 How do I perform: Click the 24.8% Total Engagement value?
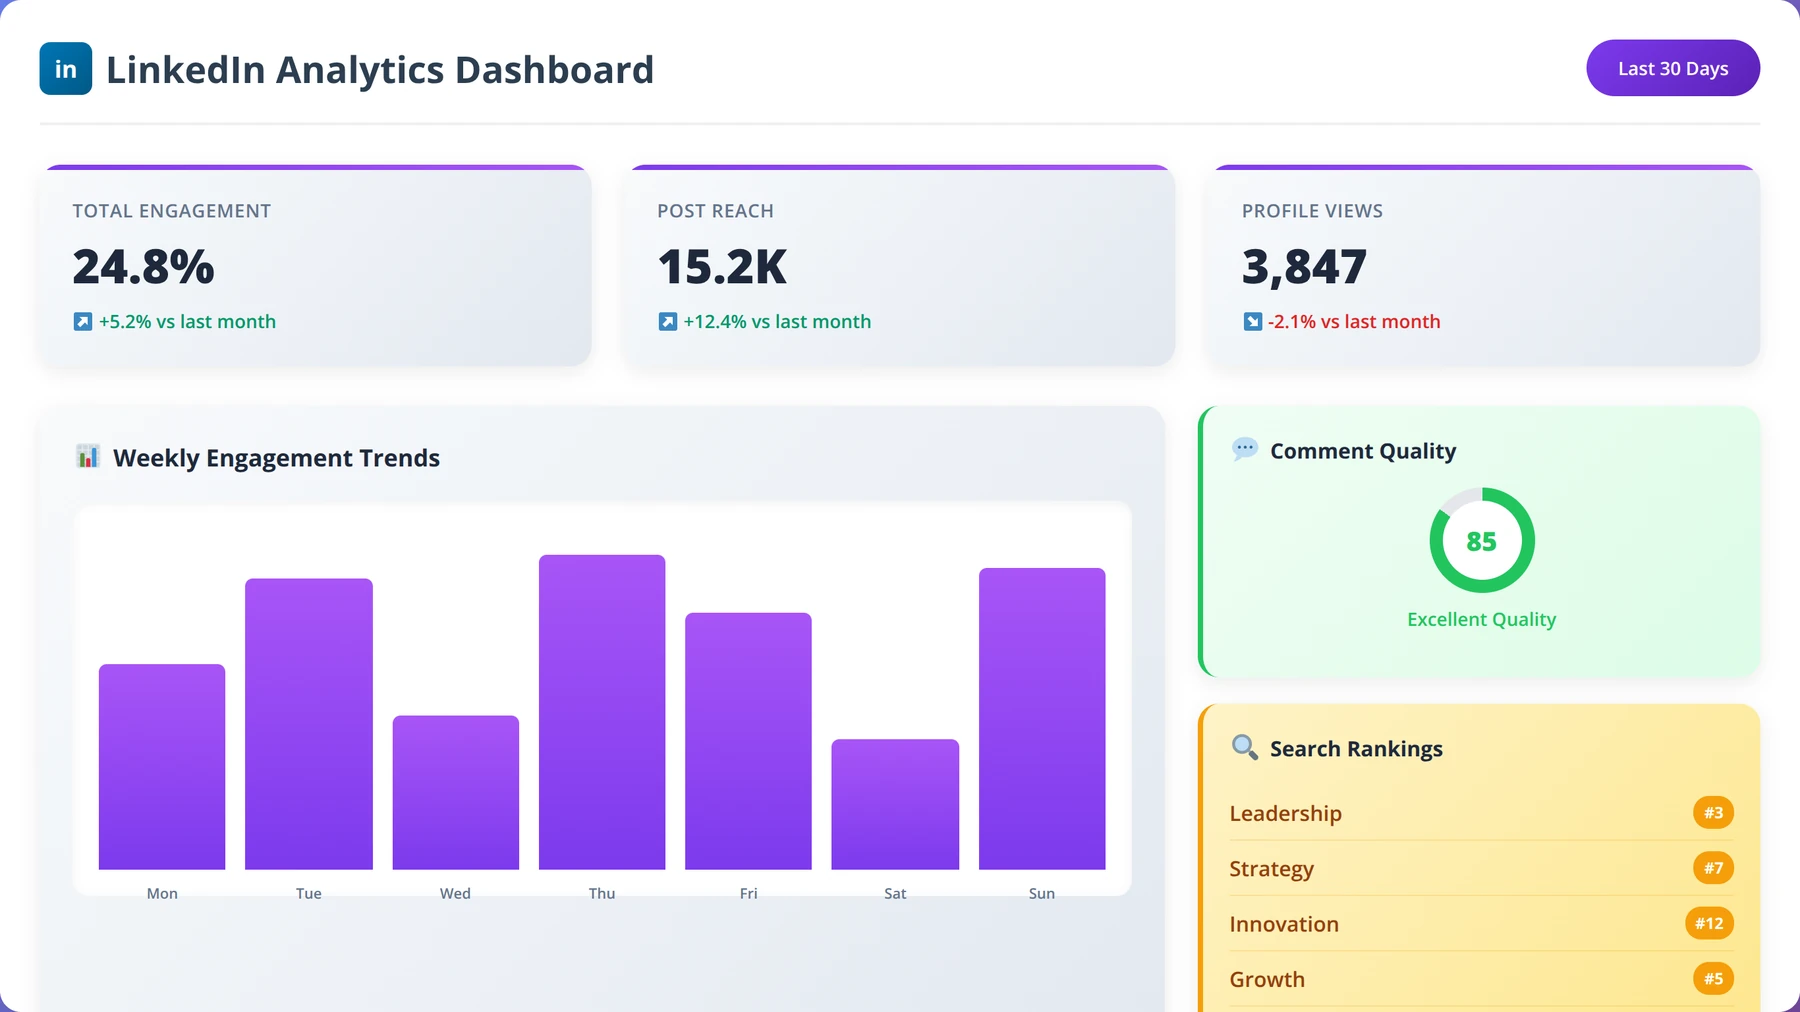(144, 267)
